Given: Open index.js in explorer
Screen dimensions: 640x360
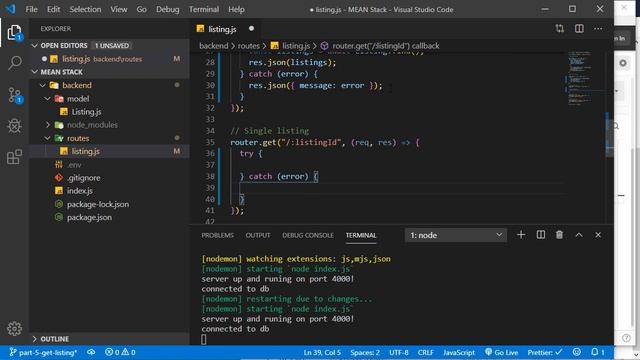Looking at the screenshot, I should (109, 191).
